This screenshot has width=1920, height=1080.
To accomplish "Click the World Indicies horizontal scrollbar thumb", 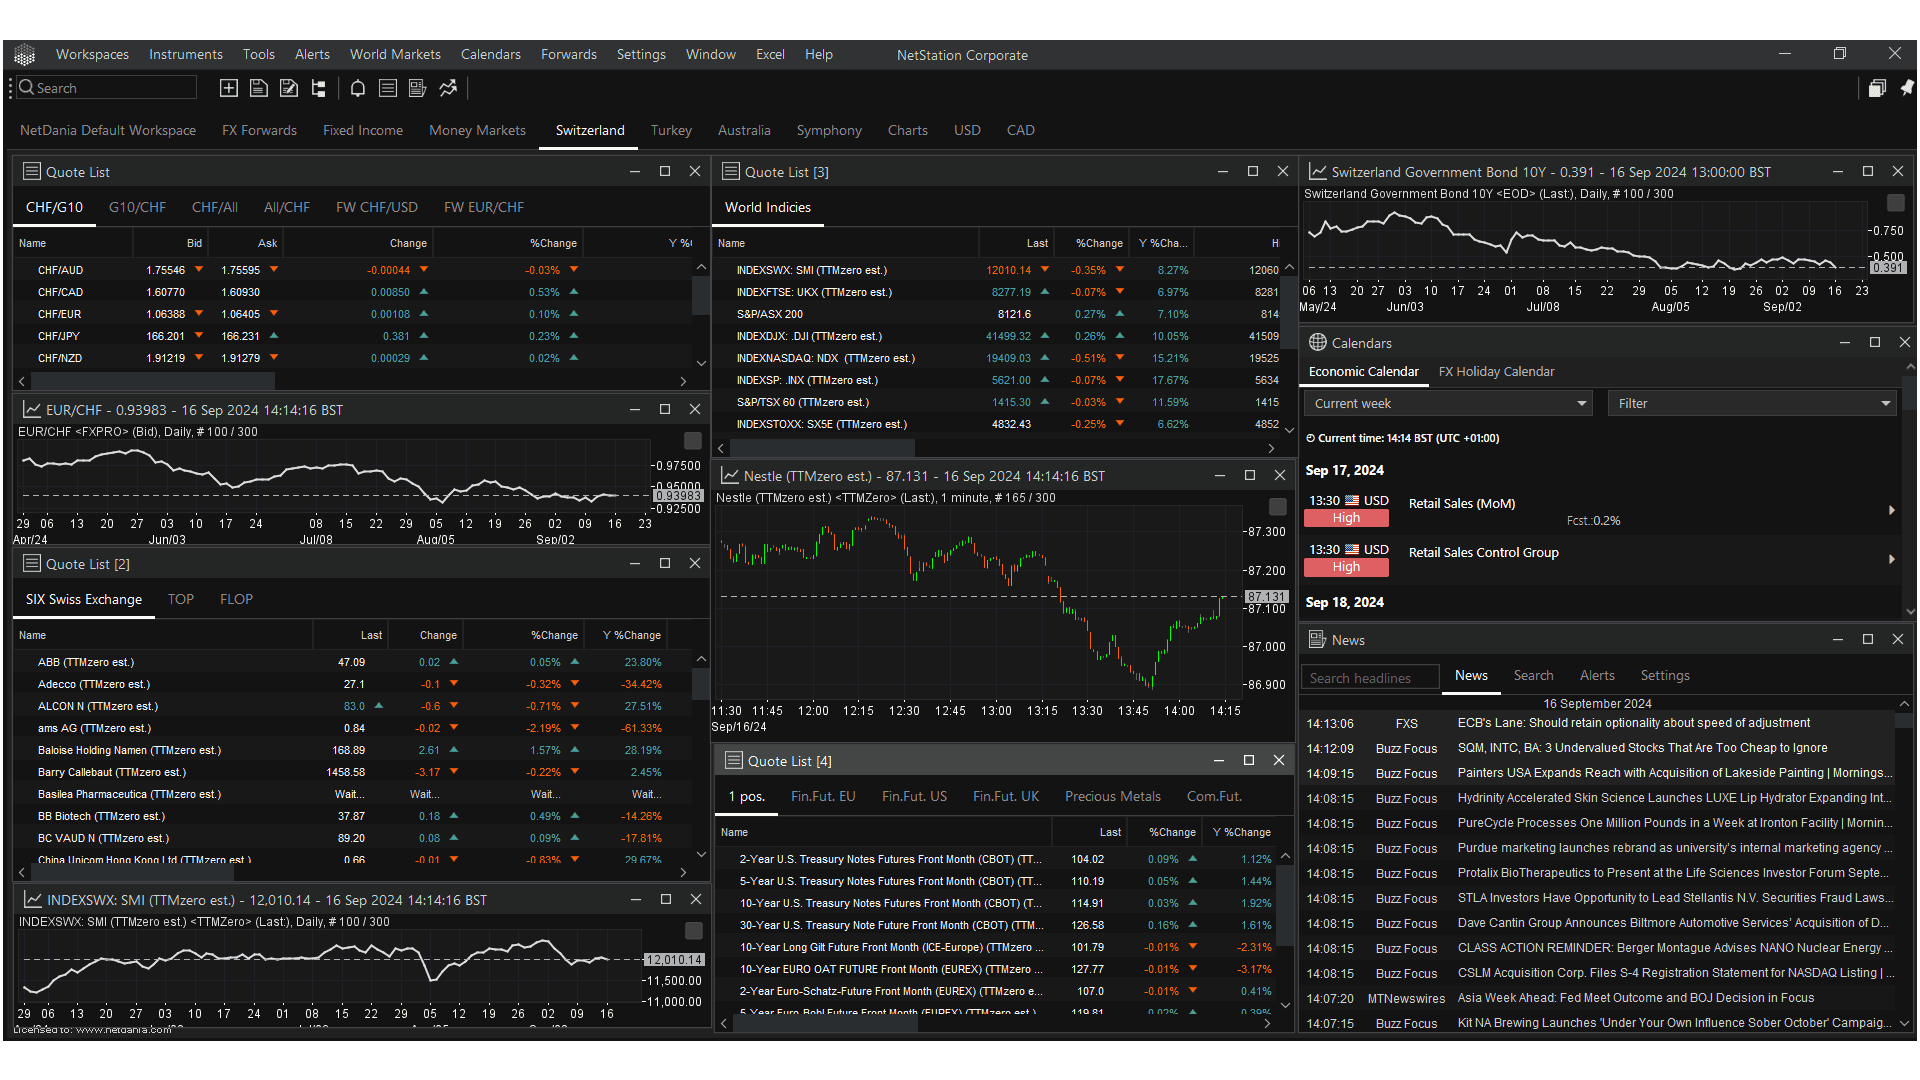I will tap(822, 449).
